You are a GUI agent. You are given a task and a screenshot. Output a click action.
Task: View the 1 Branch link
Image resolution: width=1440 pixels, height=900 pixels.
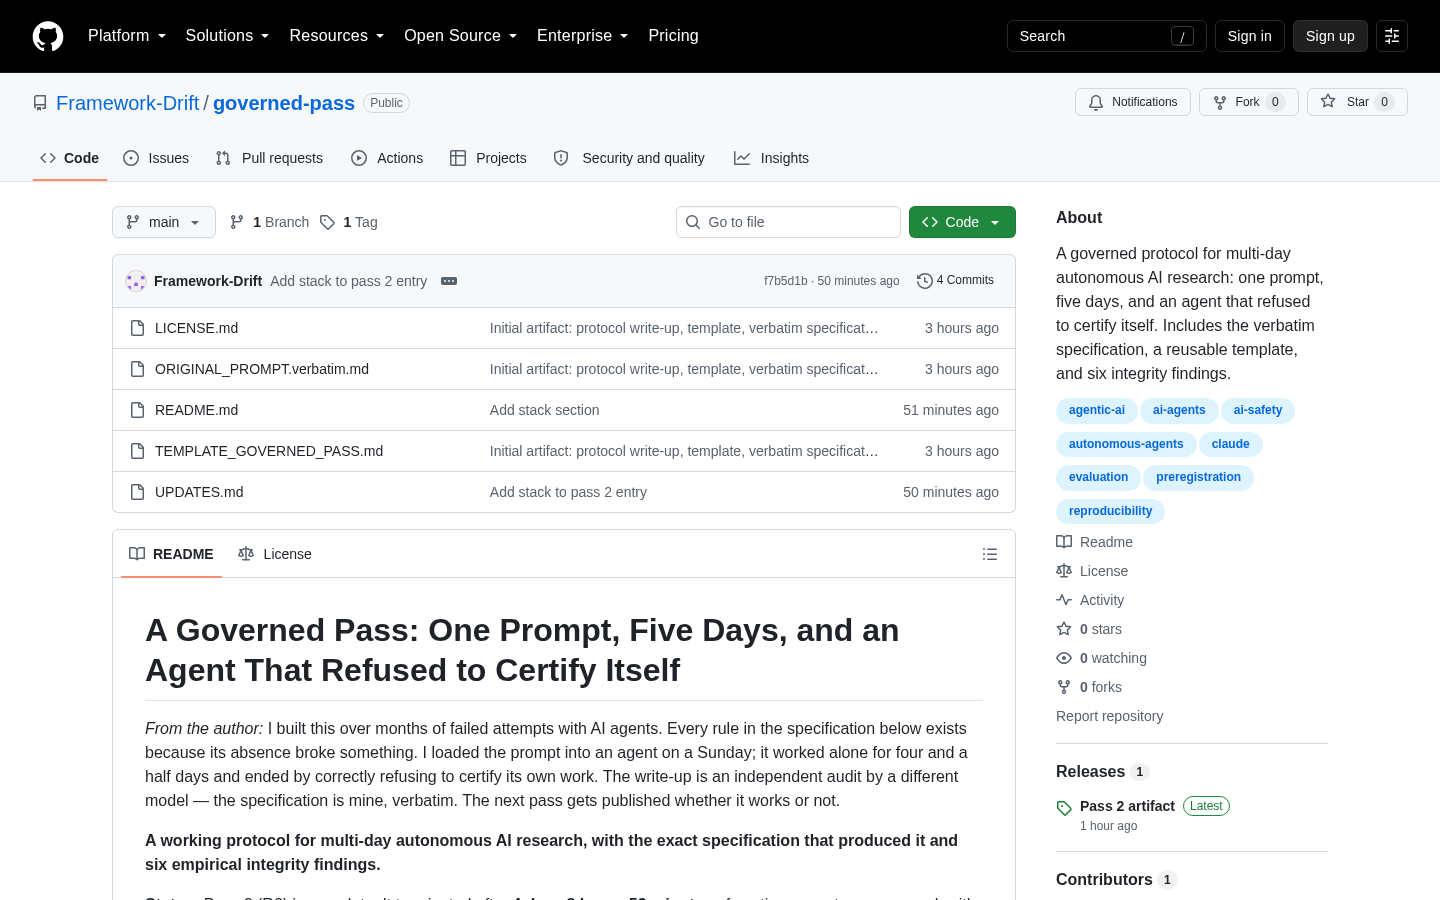[270, 222]
